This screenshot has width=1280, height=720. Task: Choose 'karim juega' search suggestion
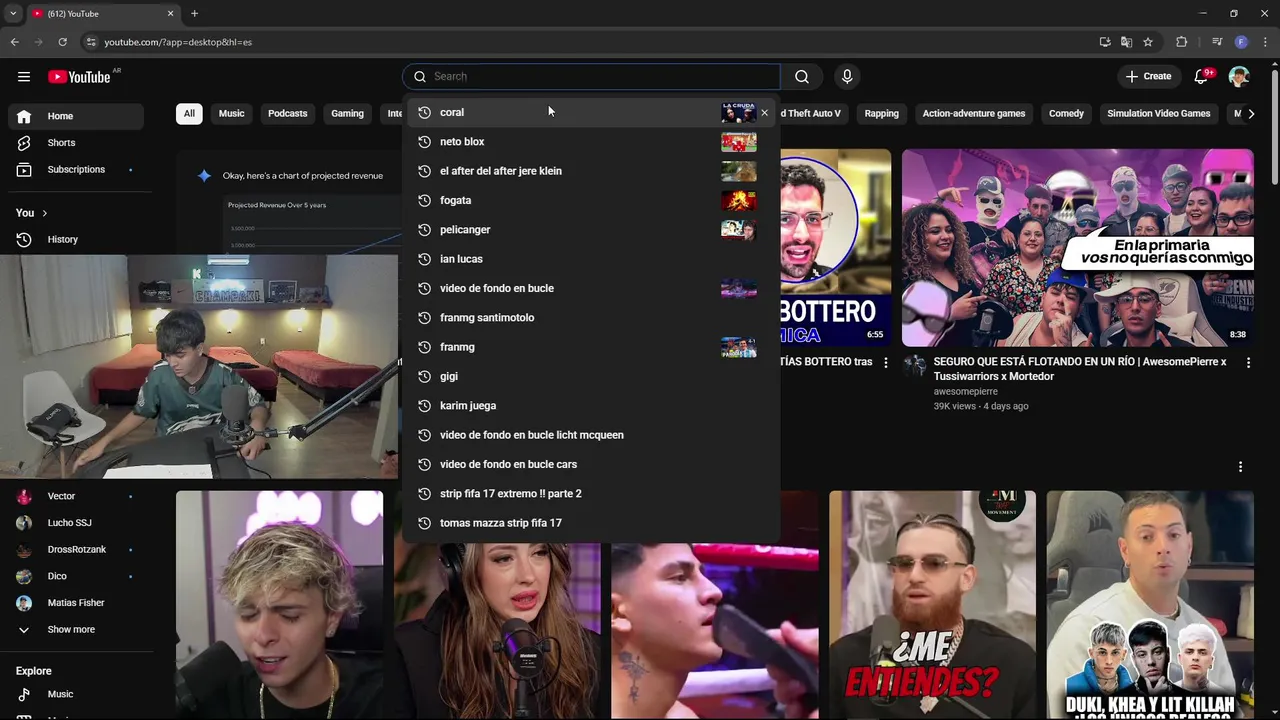click(x=591, y=406)
